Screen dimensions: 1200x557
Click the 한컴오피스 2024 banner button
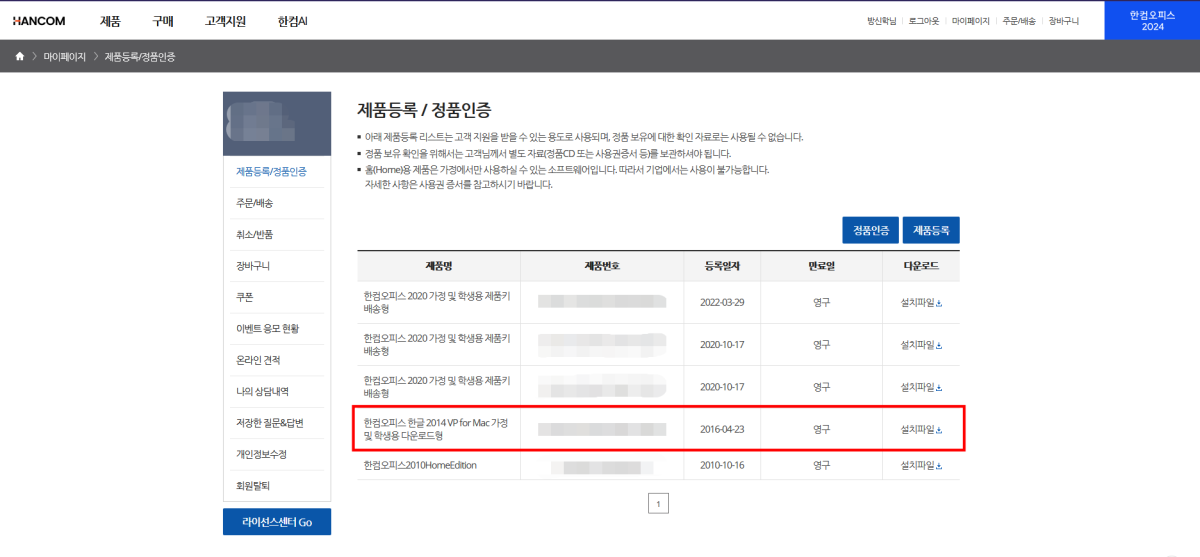1152,20
